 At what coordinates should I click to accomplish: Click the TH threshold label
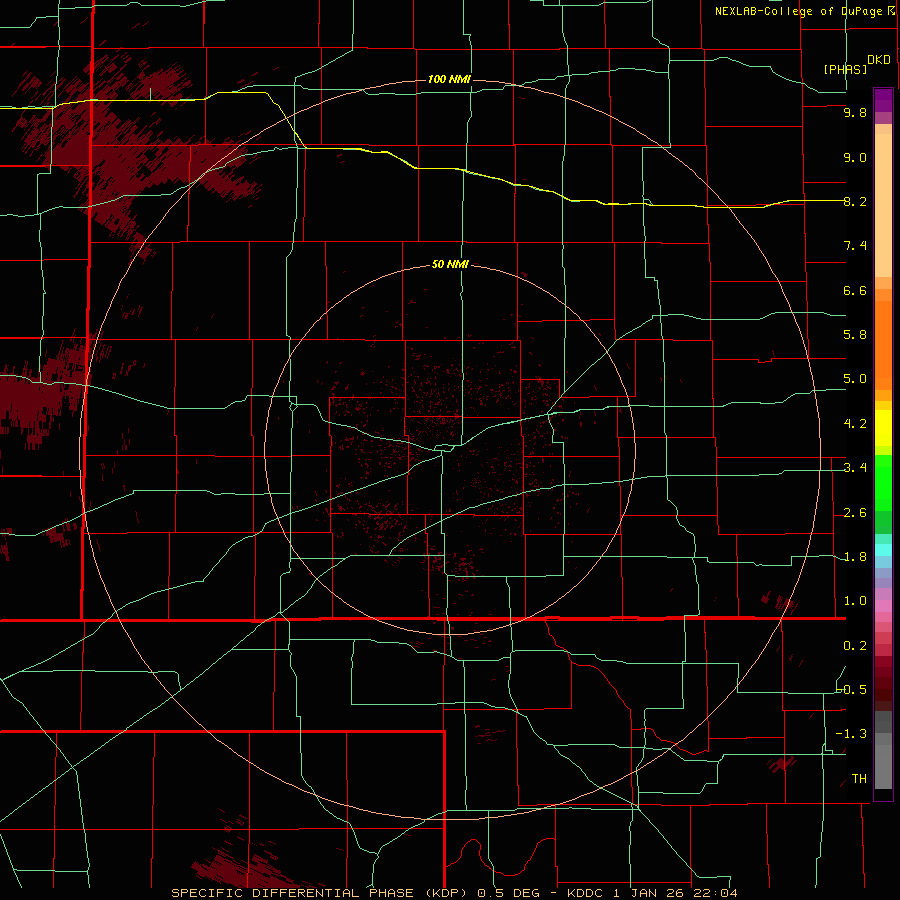[859, 779]
